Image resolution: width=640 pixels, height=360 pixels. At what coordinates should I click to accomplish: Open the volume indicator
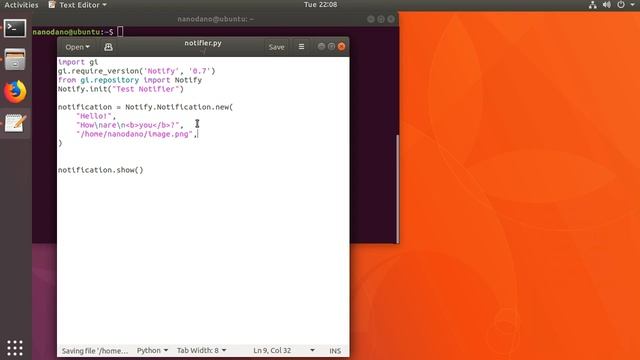[607, 5]
